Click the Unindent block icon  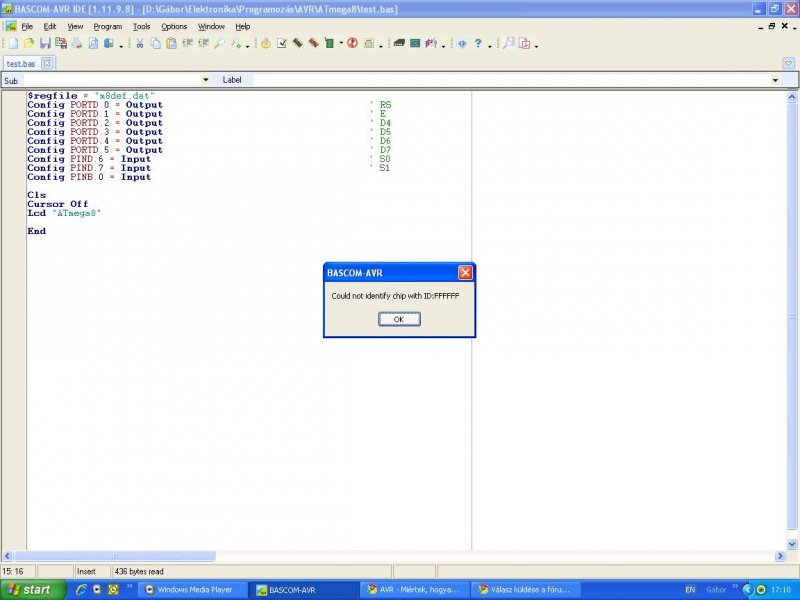point(204,43)
